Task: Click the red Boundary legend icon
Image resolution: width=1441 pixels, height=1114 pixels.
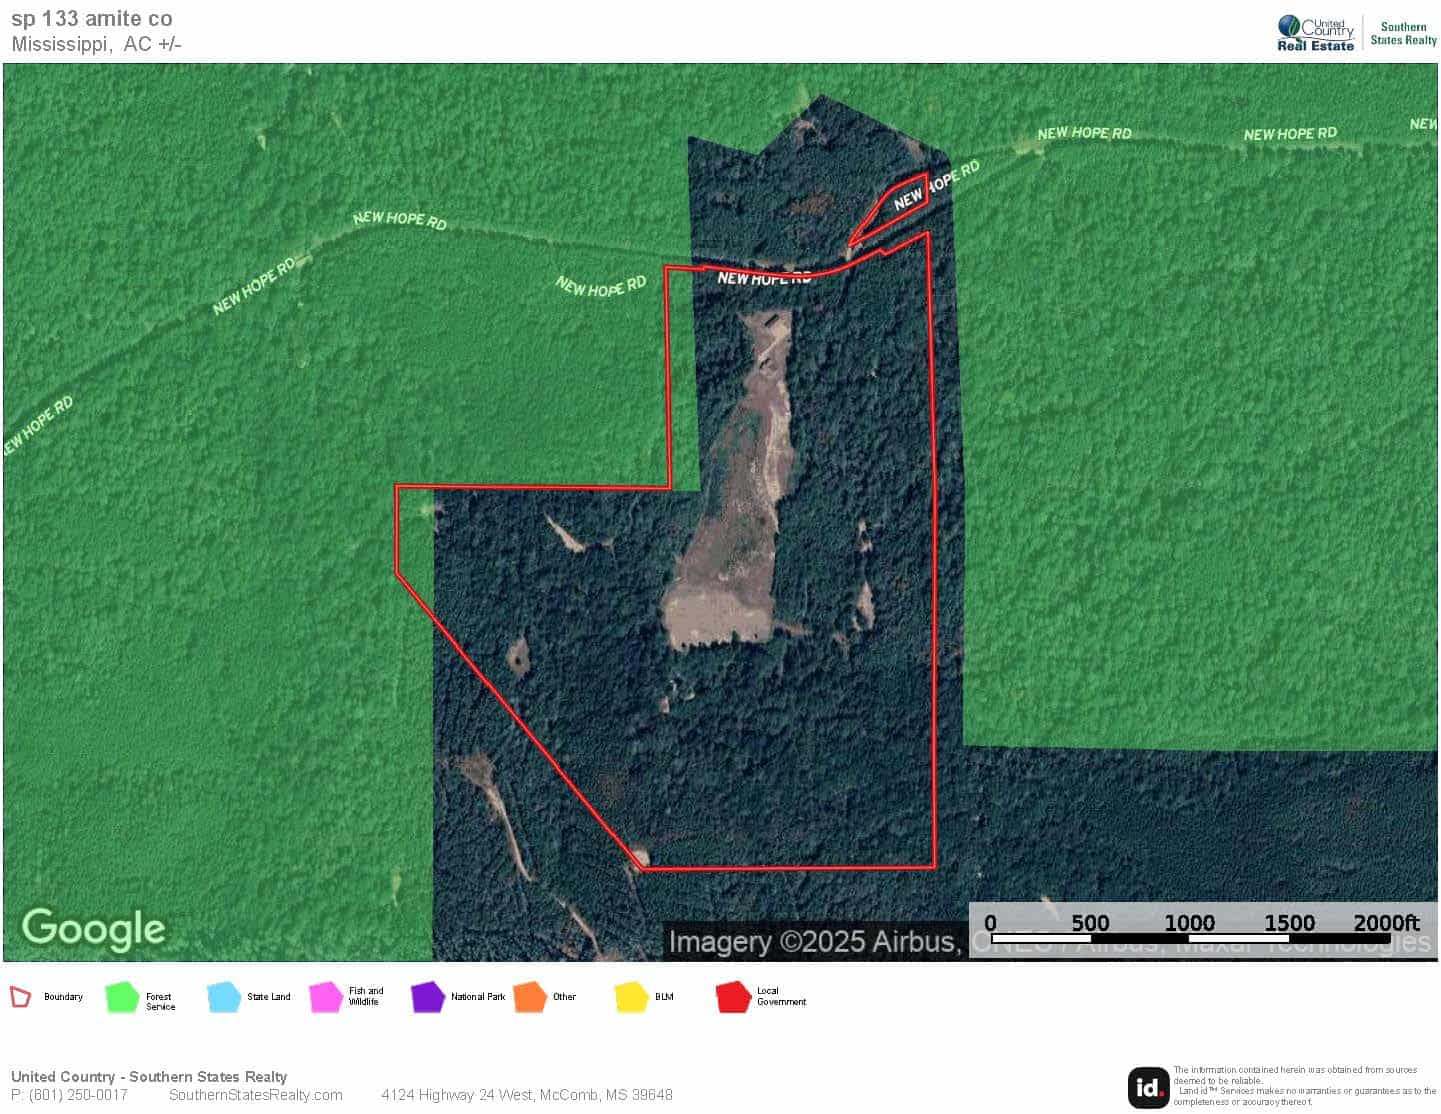Action: coord(22,996)
